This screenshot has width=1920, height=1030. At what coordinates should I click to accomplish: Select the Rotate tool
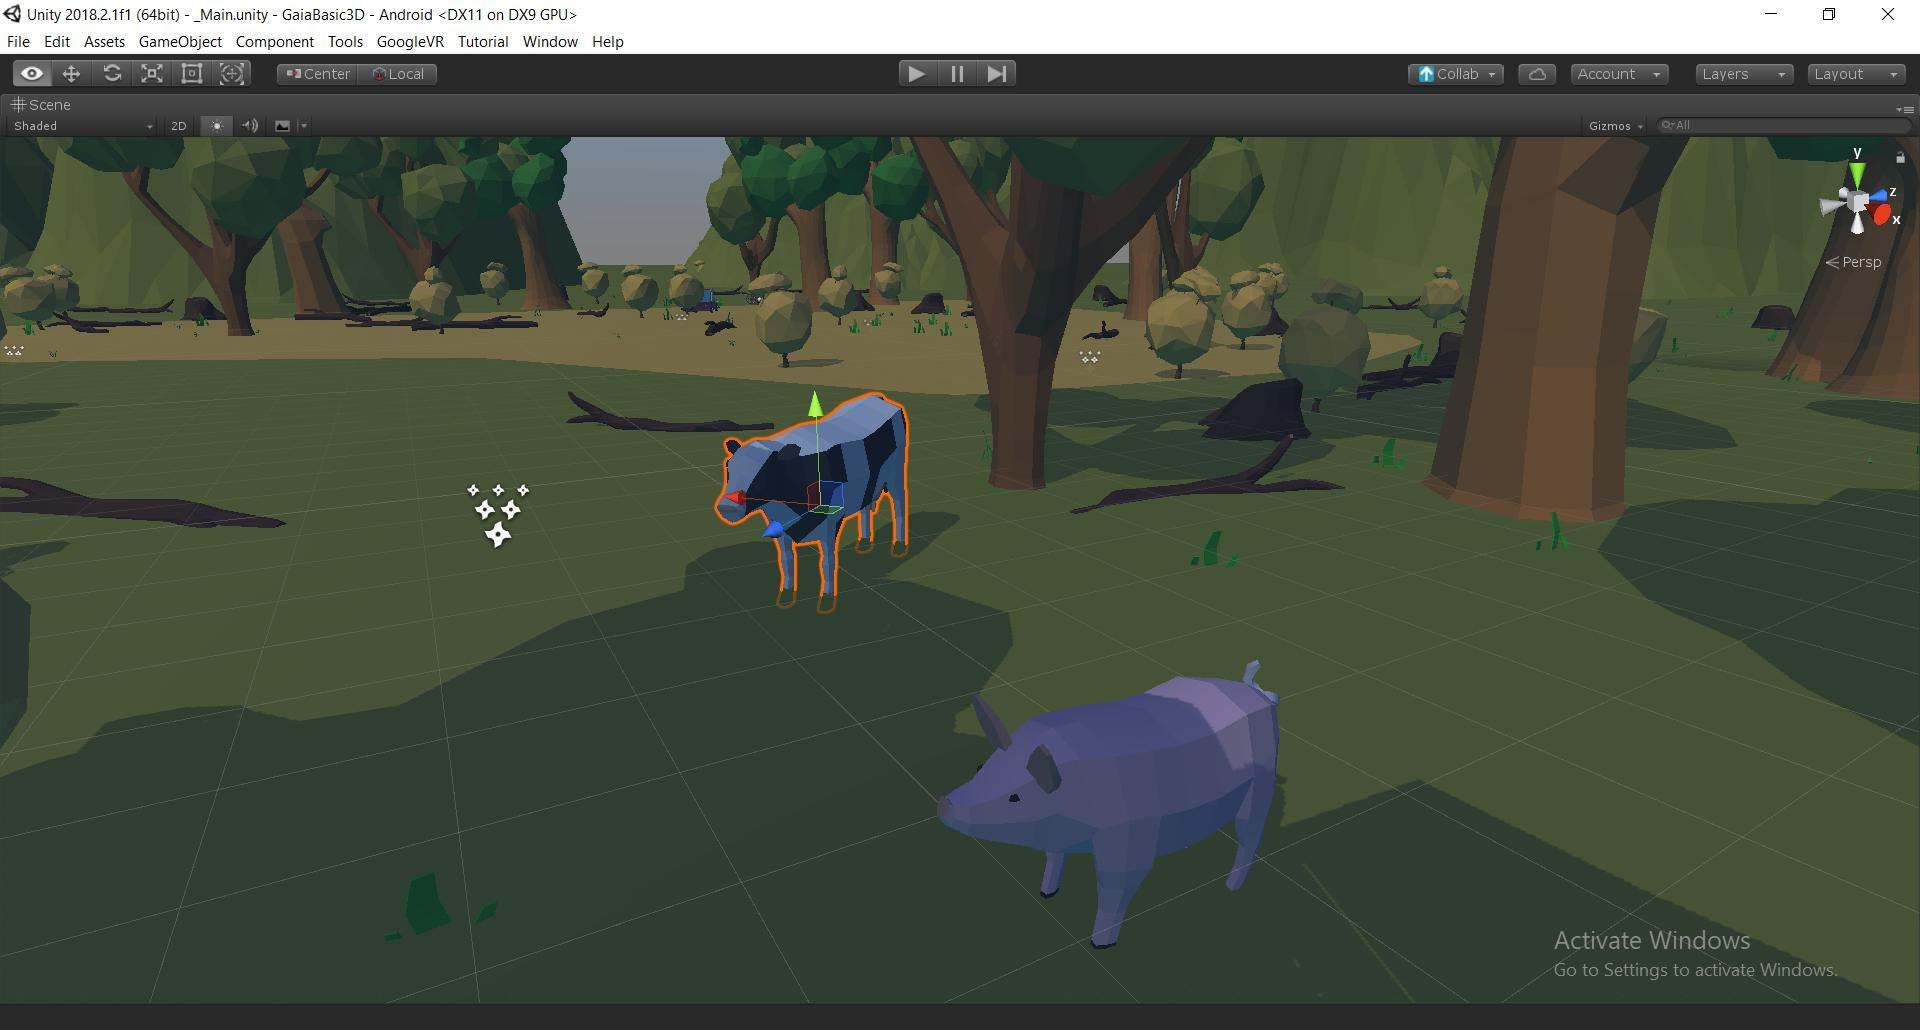pyautogui.click(x=112, y=74)
